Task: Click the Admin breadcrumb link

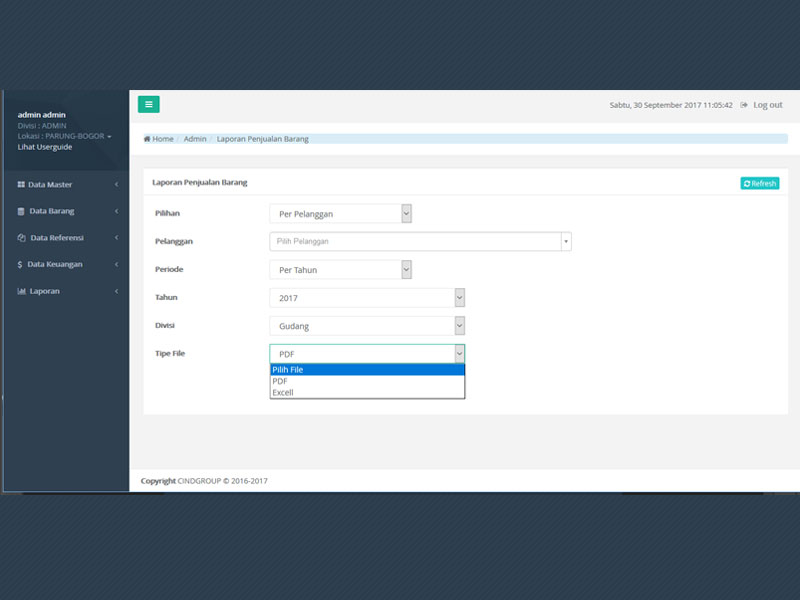Action: [x=195, y=139]
